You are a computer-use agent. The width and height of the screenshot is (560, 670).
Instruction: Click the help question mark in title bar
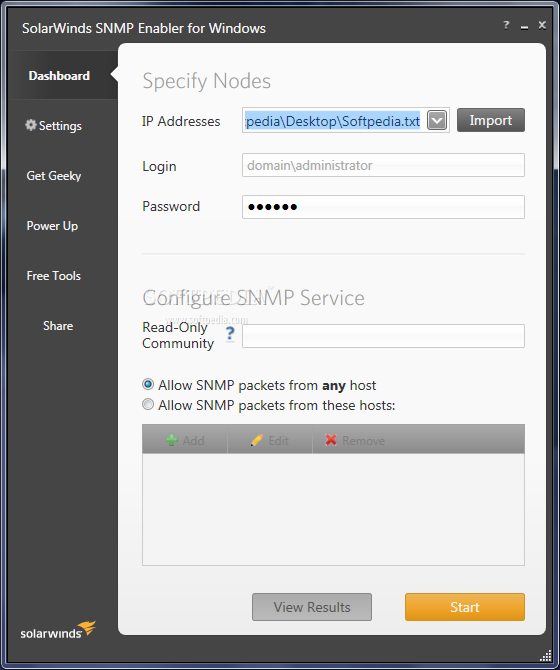[x=506, y=25]
